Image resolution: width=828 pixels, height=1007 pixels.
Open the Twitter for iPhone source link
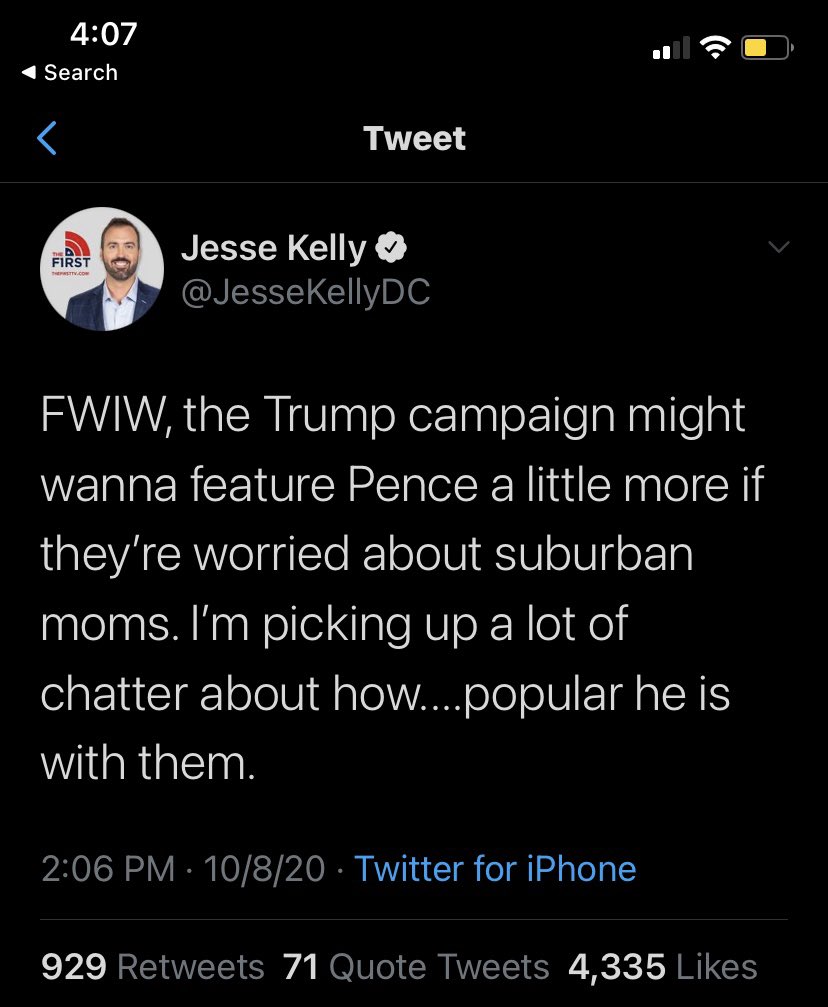point(495,868)
